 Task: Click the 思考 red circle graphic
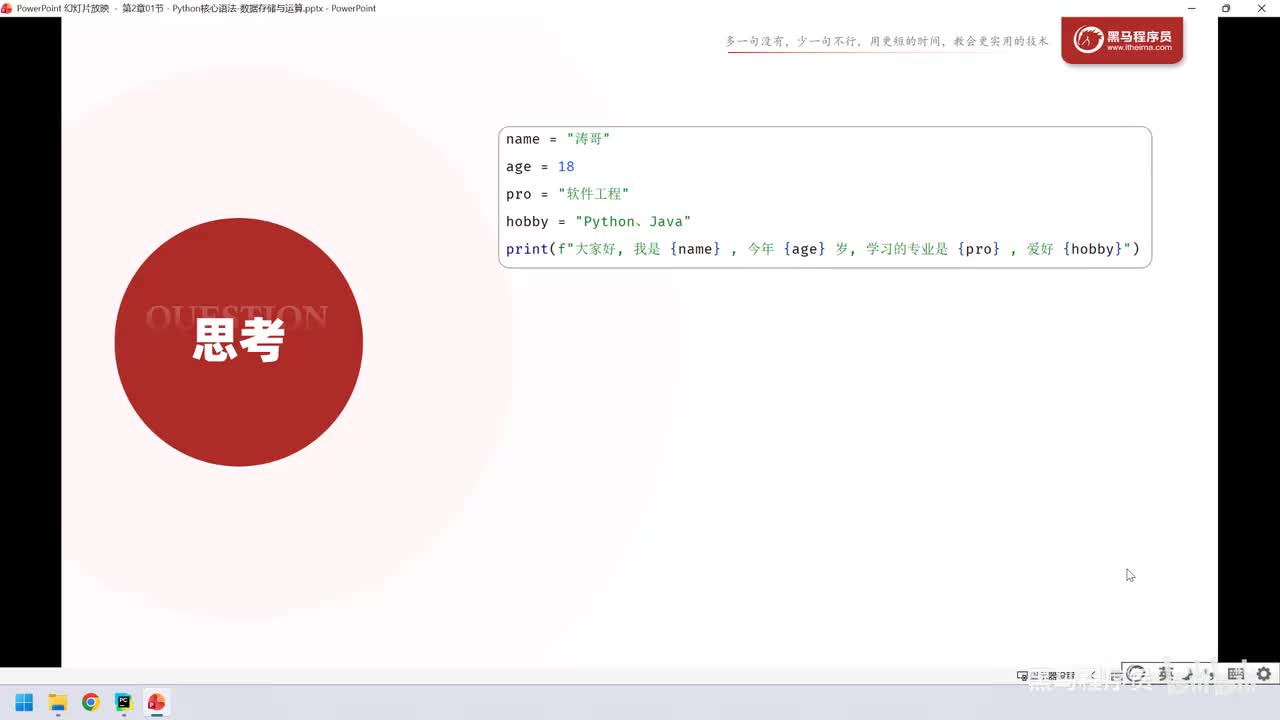coord(239,342)
